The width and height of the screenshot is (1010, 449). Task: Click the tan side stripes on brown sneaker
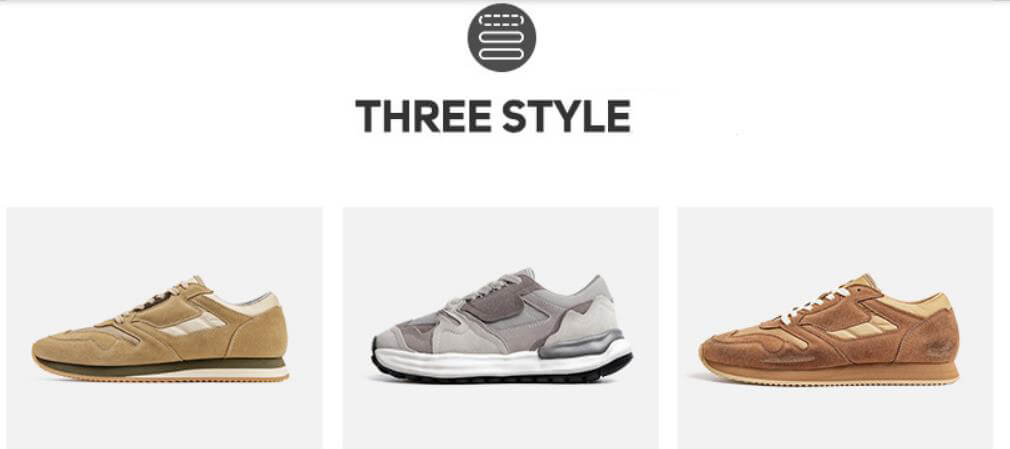(864, 327)
